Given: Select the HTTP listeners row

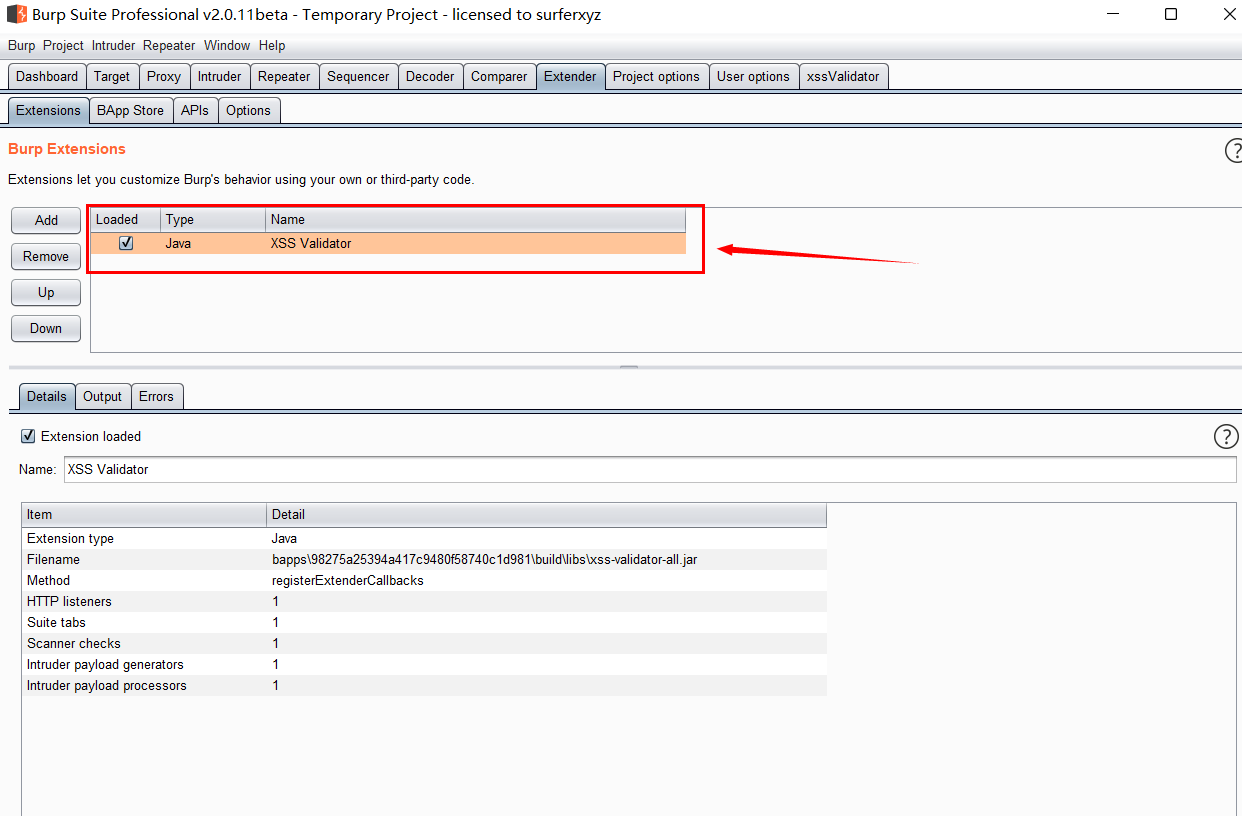Looking at the screenshot, I should 424,602.
